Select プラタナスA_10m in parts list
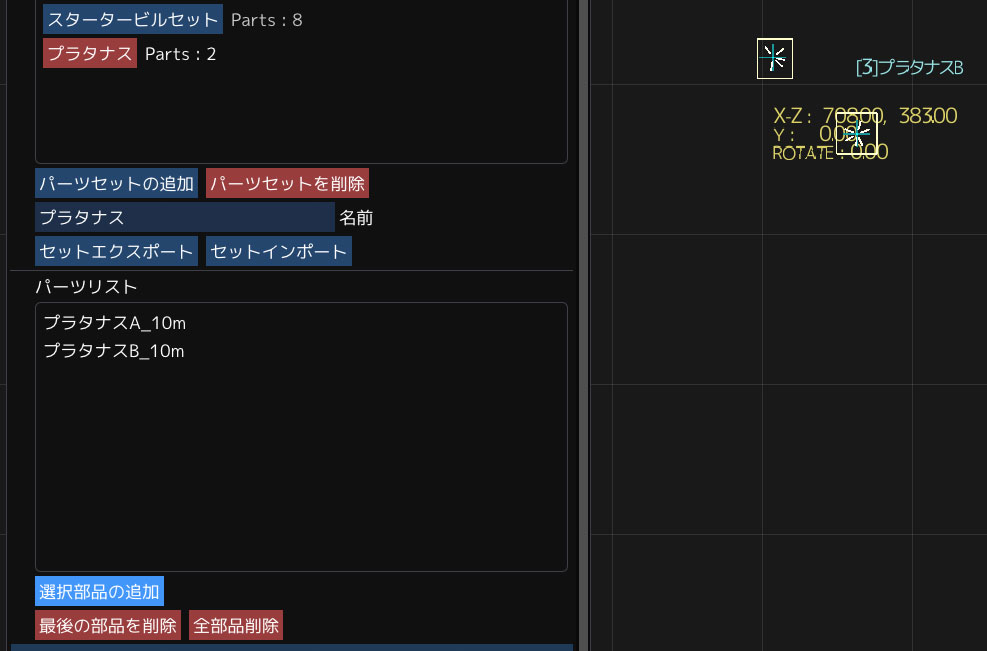Screen dimensions: 987x651 115,323
